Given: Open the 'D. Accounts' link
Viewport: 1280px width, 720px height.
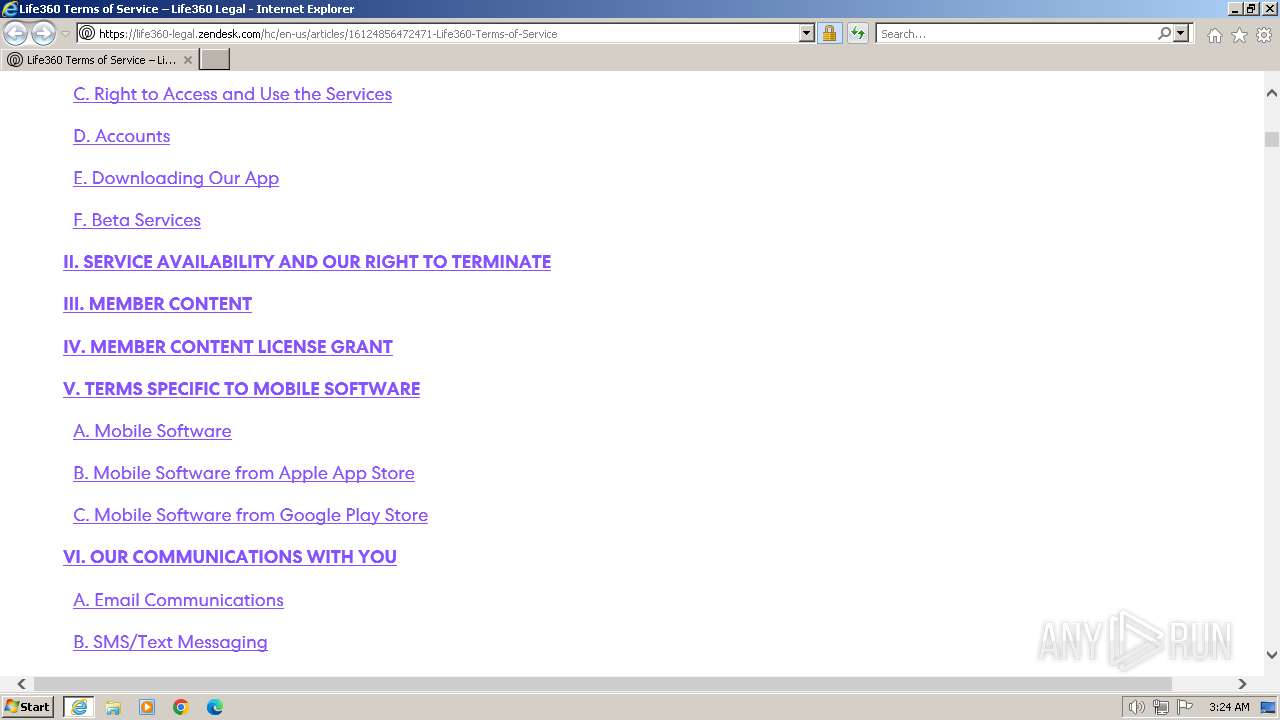Looking at the screenshot, I should (x=121, y=136).
